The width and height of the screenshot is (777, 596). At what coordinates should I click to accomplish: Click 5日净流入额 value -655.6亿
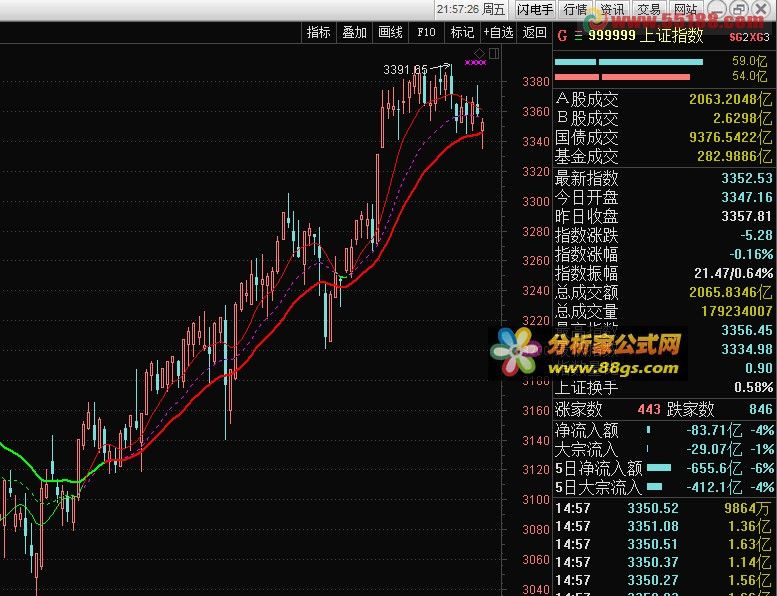pyautogui.click(x=714, y=468)
